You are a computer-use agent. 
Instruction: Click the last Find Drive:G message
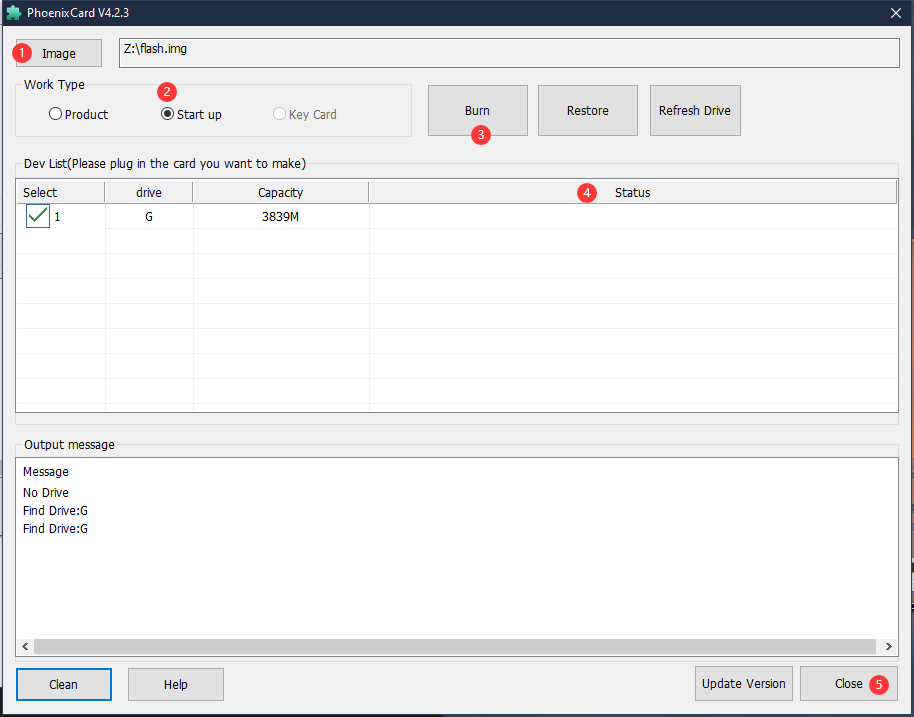55,529
